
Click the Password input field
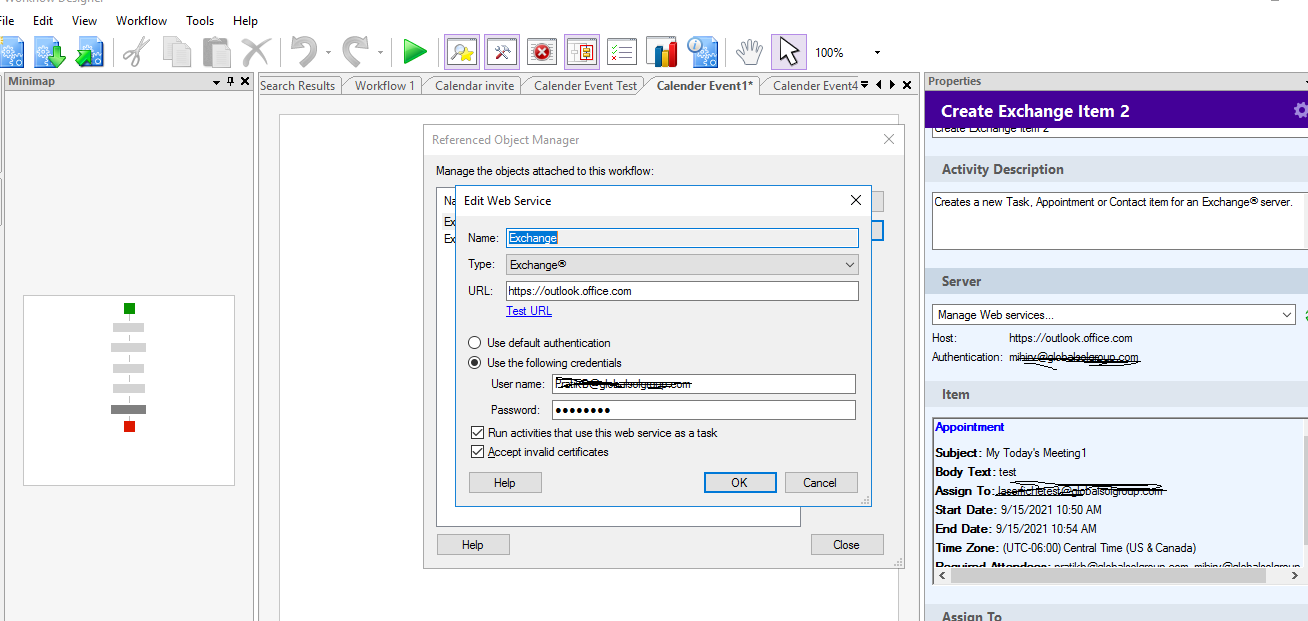704,410
